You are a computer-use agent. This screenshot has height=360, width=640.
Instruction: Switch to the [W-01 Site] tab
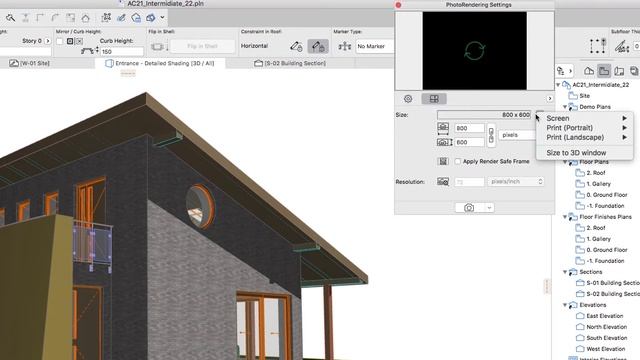29,63
